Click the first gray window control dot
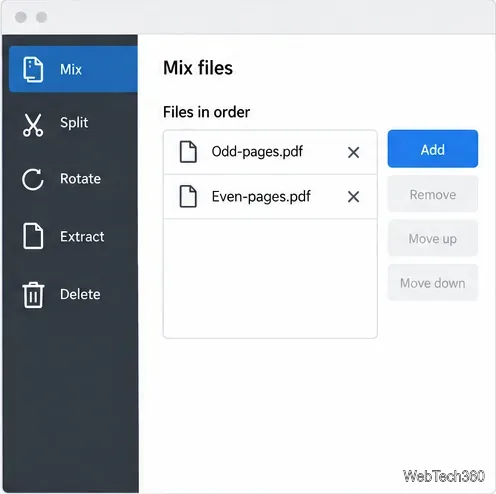Image resolution: width=496 pixels, height=494 pixels. coord(21,17)
